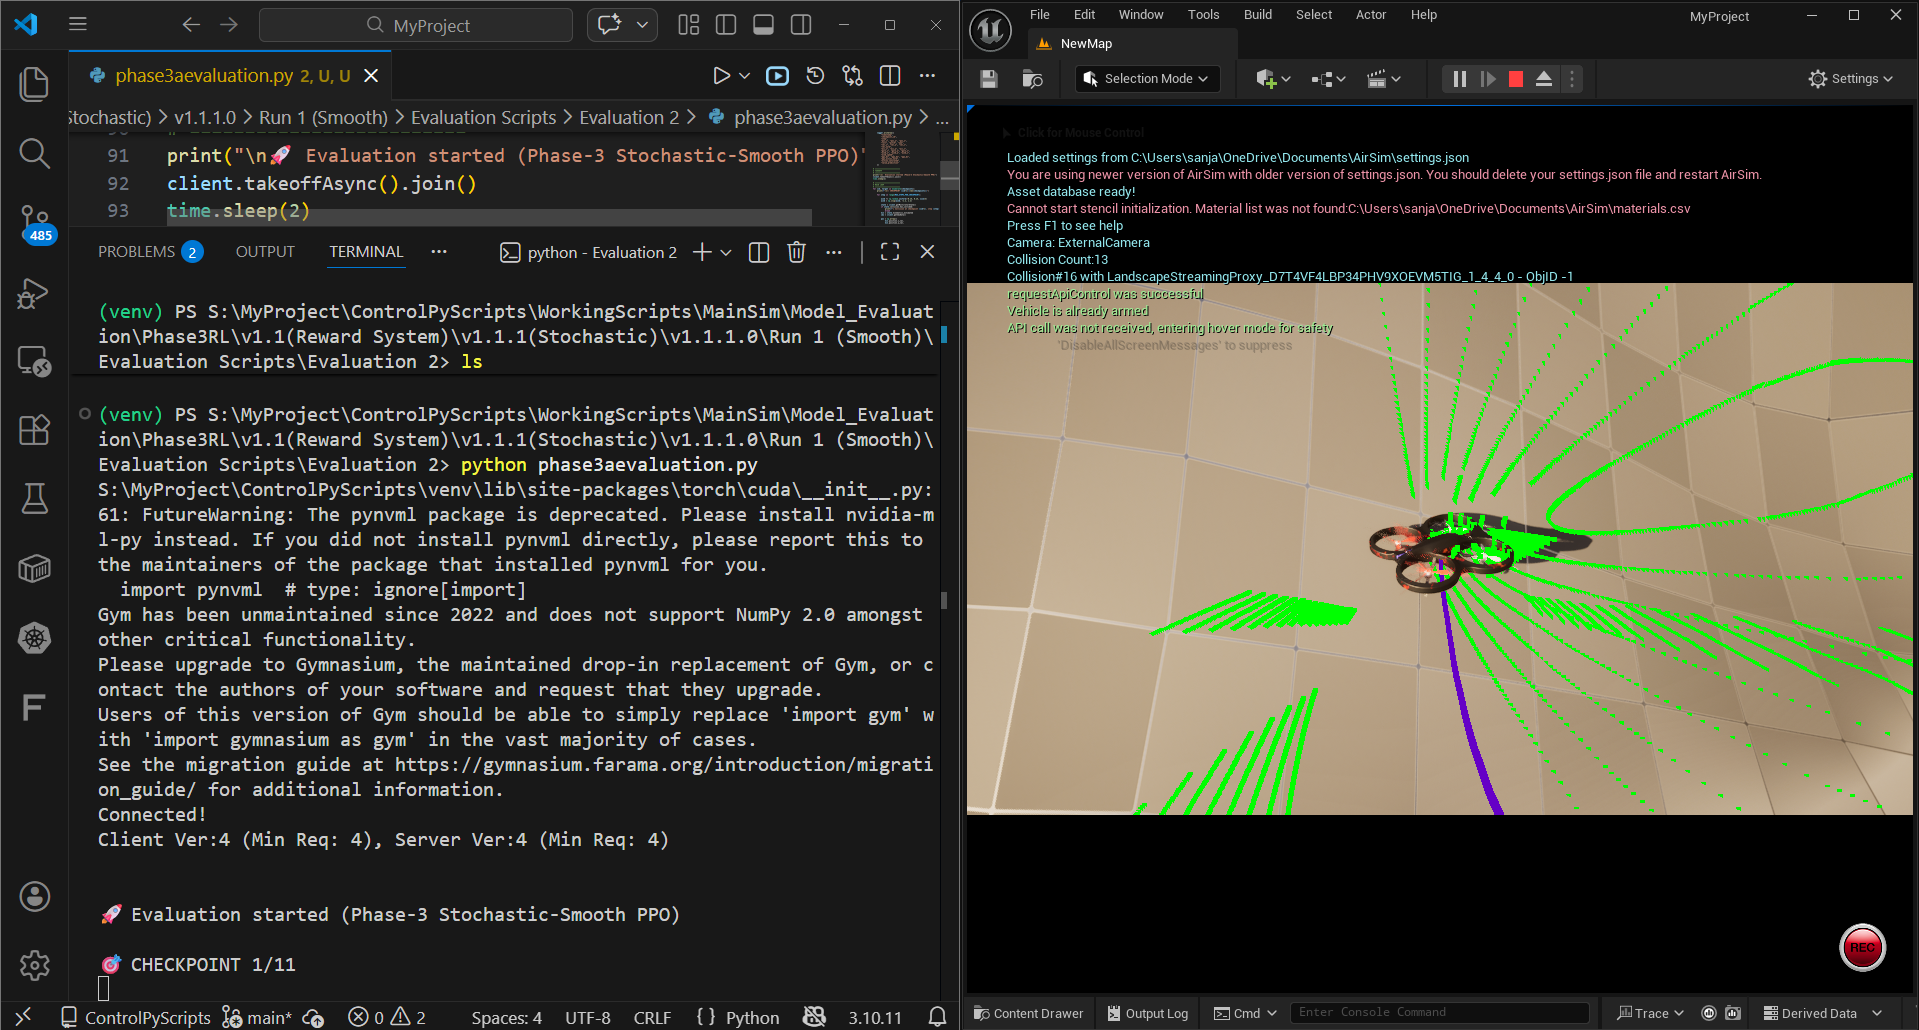Click the Enter Console Command field
1919x1030 pixels.
pyautogui.click(x=1438, y=1013)
